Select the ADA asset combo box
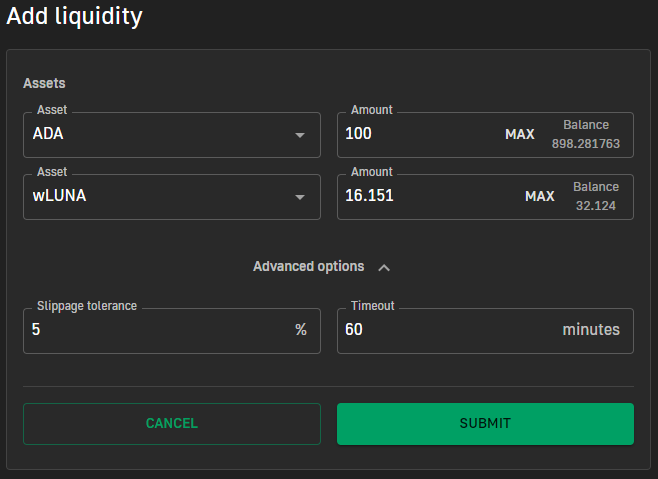Viewport: 658px width, 479px height. [x=172, y=135]
